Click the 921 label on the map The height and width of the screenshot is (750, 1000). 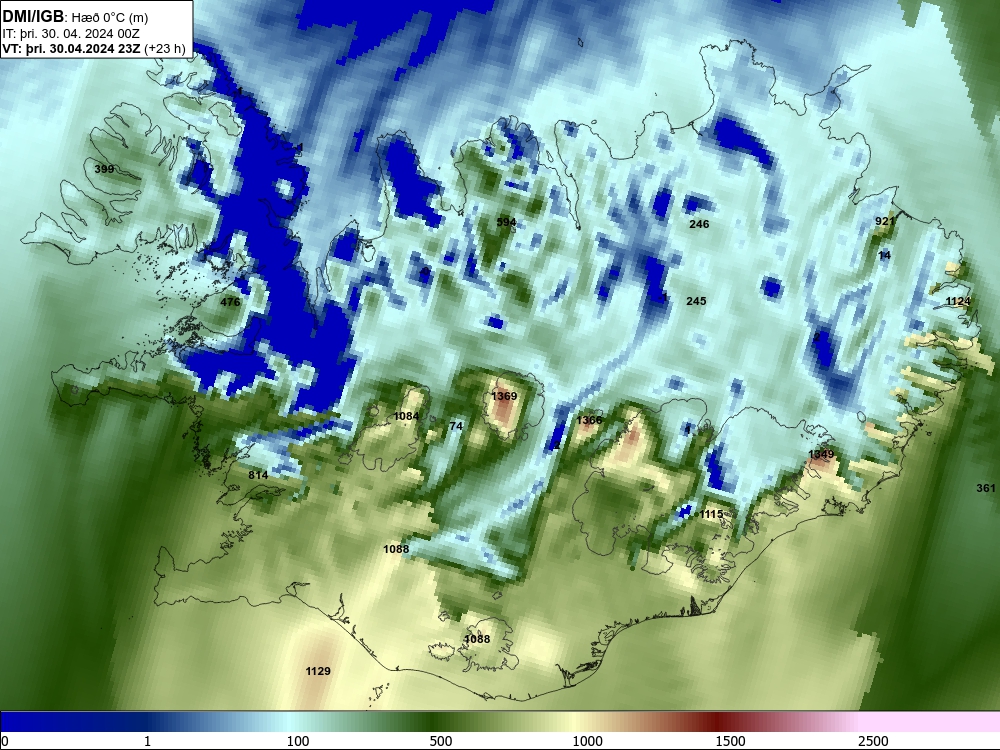click(x=885, y=221)
